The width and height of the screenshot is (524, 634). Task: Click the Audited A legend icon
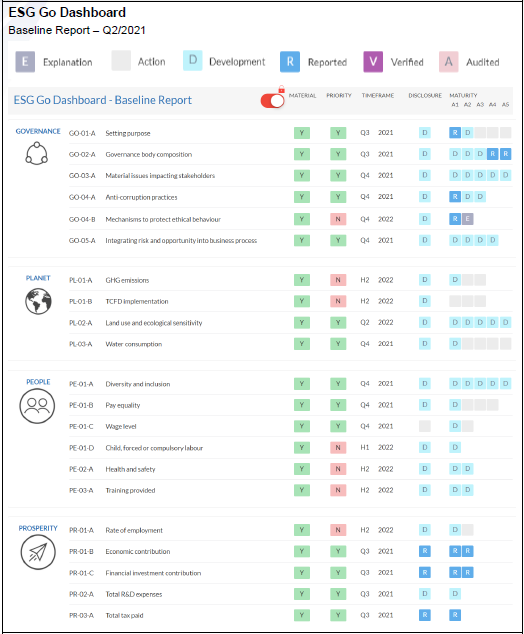point(448,62)
